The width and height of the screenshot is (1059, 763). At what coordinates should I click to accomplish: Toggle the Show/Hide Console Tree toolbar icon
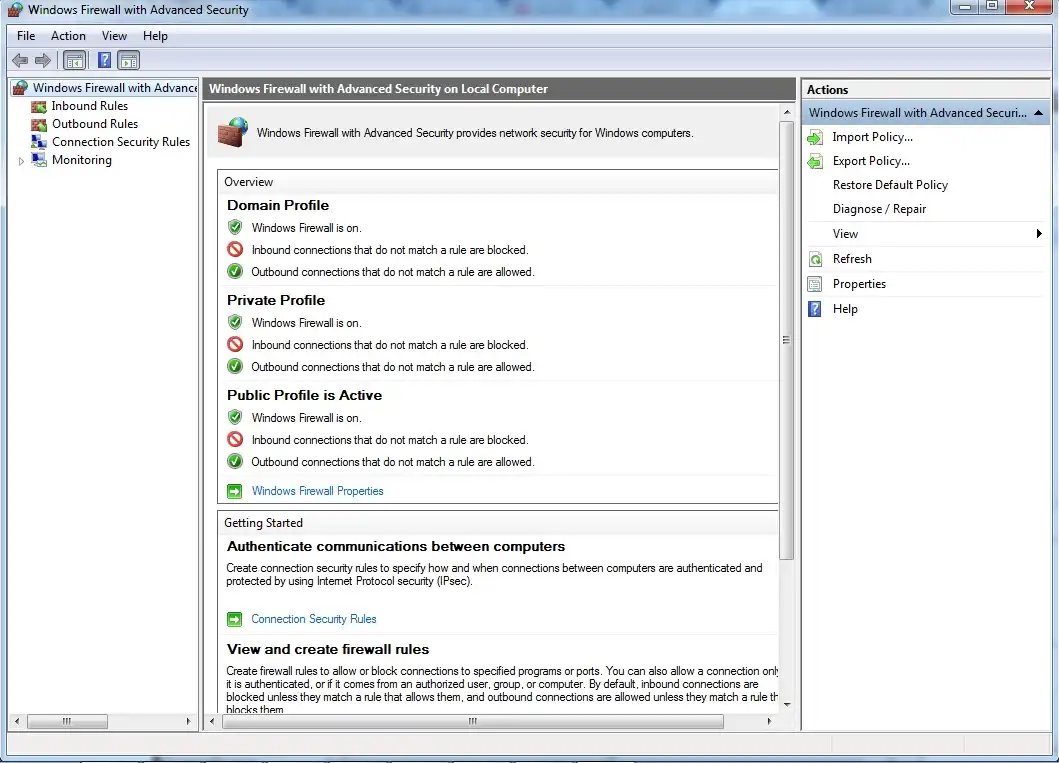point(75,60)
